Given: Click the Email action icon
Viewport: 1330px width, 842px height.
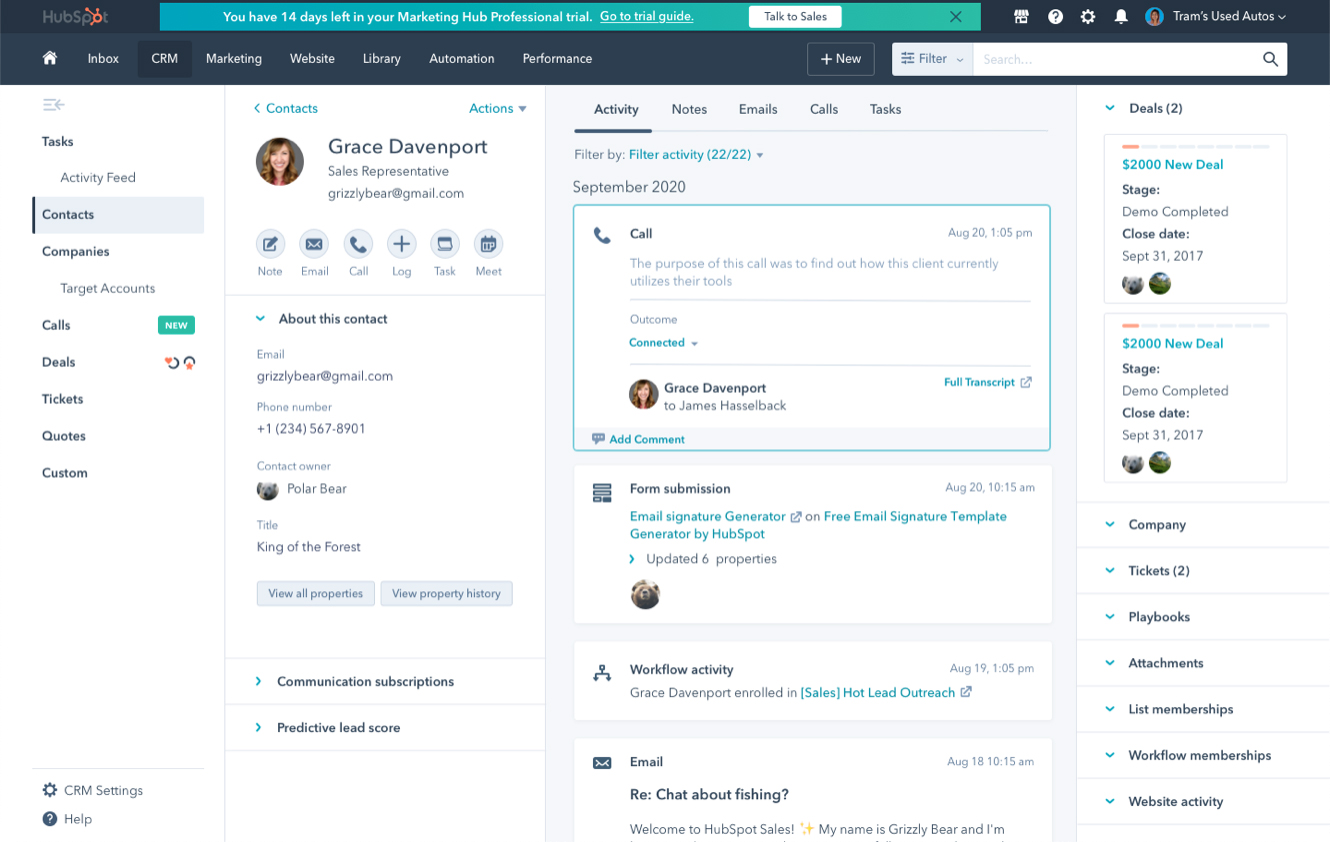Looking at the screenshot, I should 314,244.
